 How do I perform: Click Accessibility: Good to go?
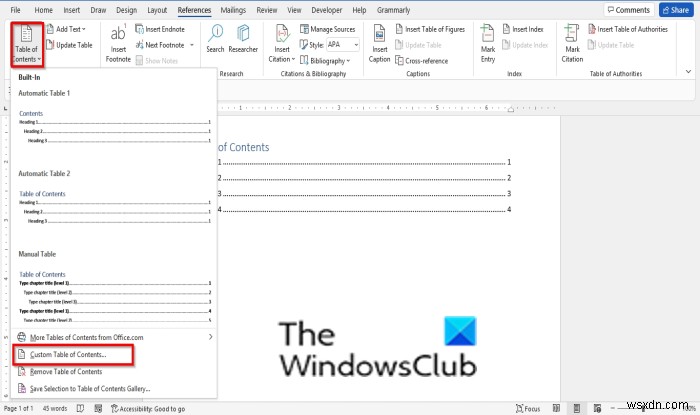(148, 408)
